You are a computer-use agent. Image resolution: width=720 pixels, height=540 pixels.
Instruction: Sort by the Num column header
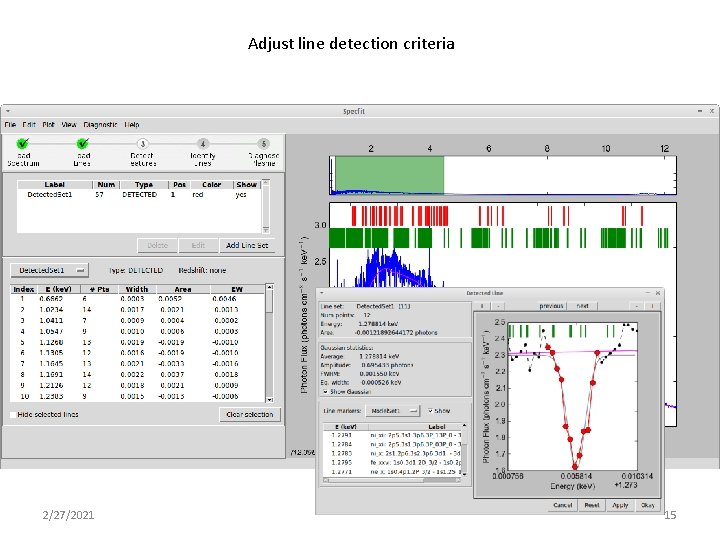click(106, 185)
